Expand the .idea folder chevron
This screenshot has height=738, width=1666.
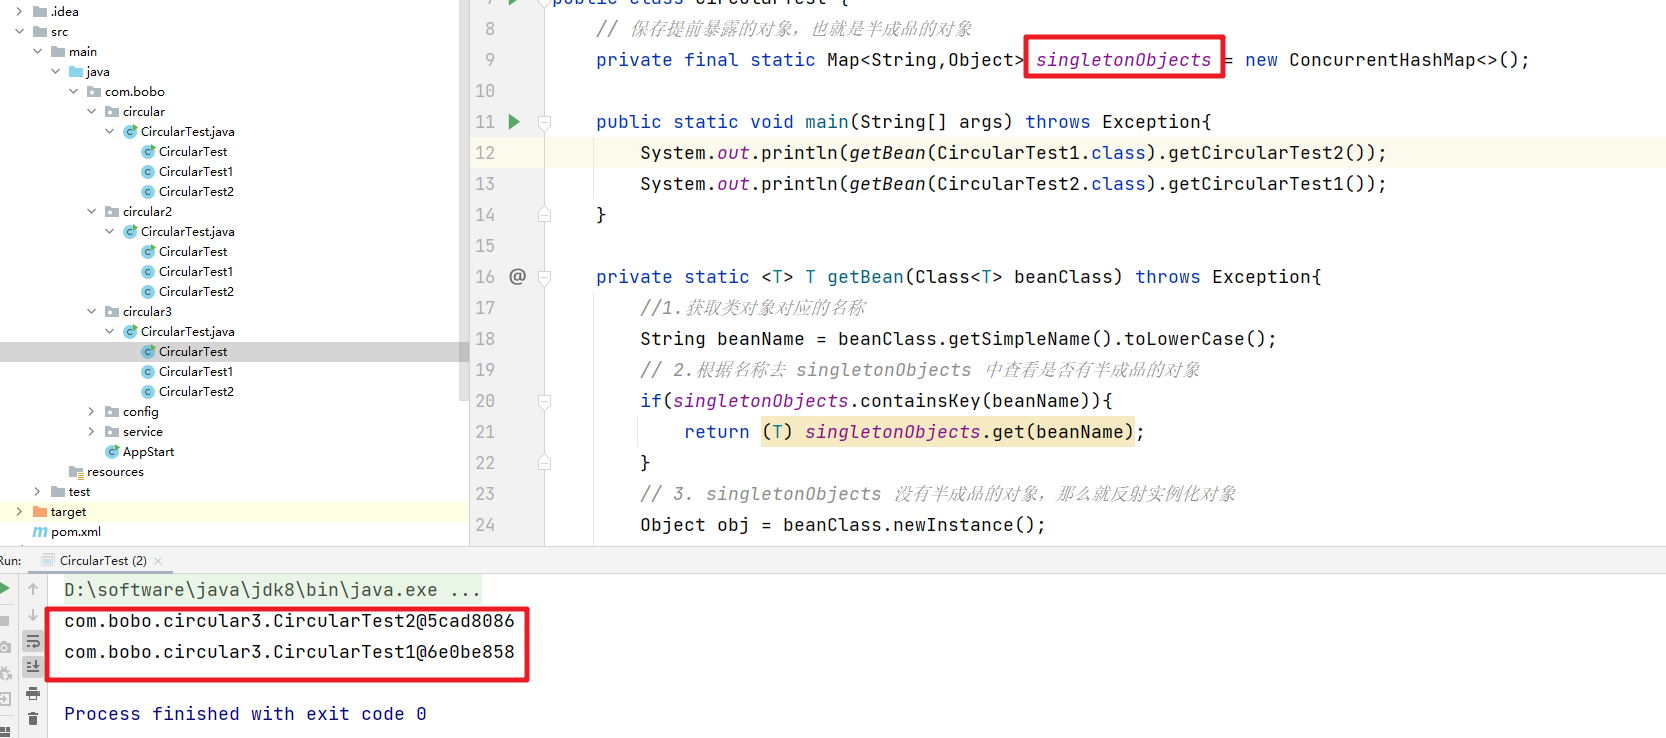tap(19, 12)
